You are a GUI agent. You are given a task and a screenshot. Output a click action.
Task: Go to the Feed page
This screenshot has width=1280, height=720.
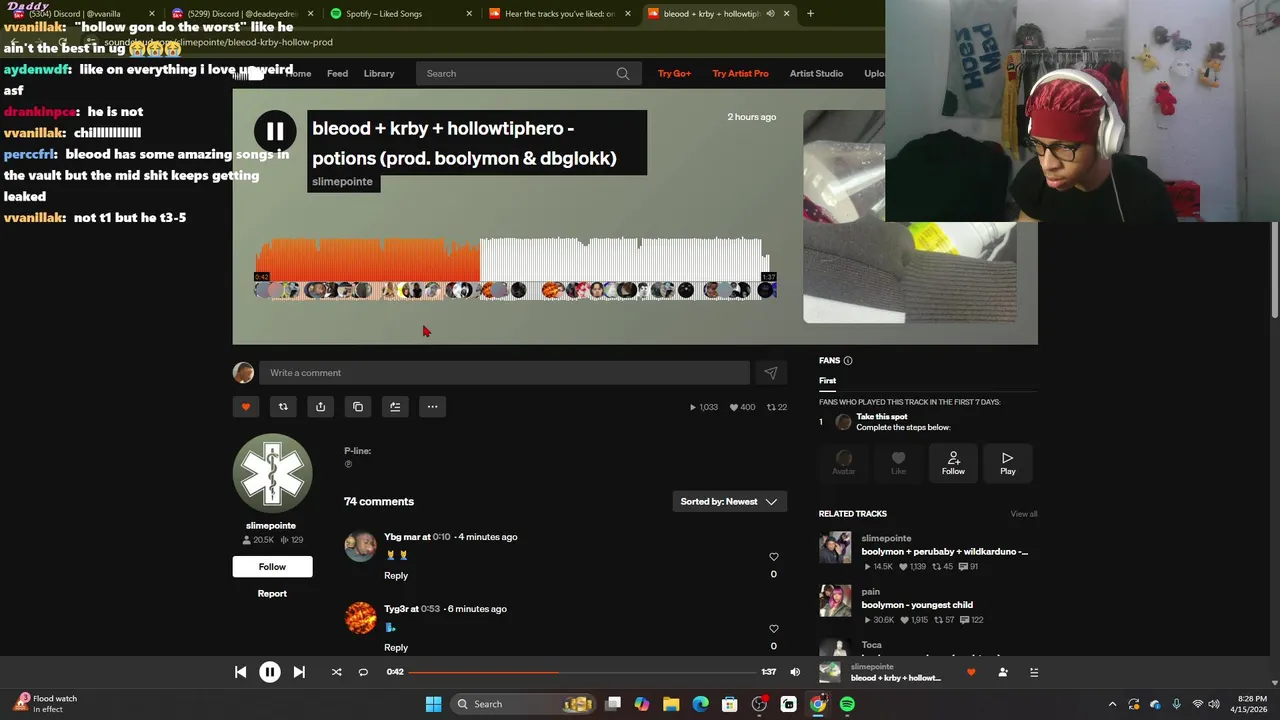[x=337, y=73]
